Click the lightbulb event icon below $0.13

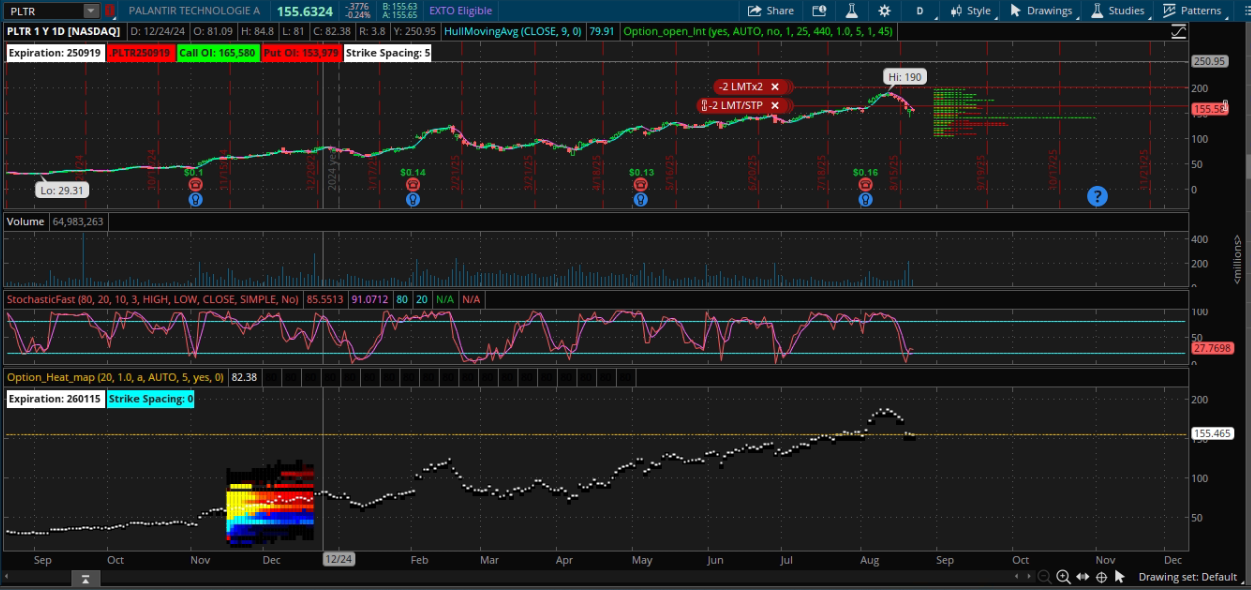click(x=641, y=199)
